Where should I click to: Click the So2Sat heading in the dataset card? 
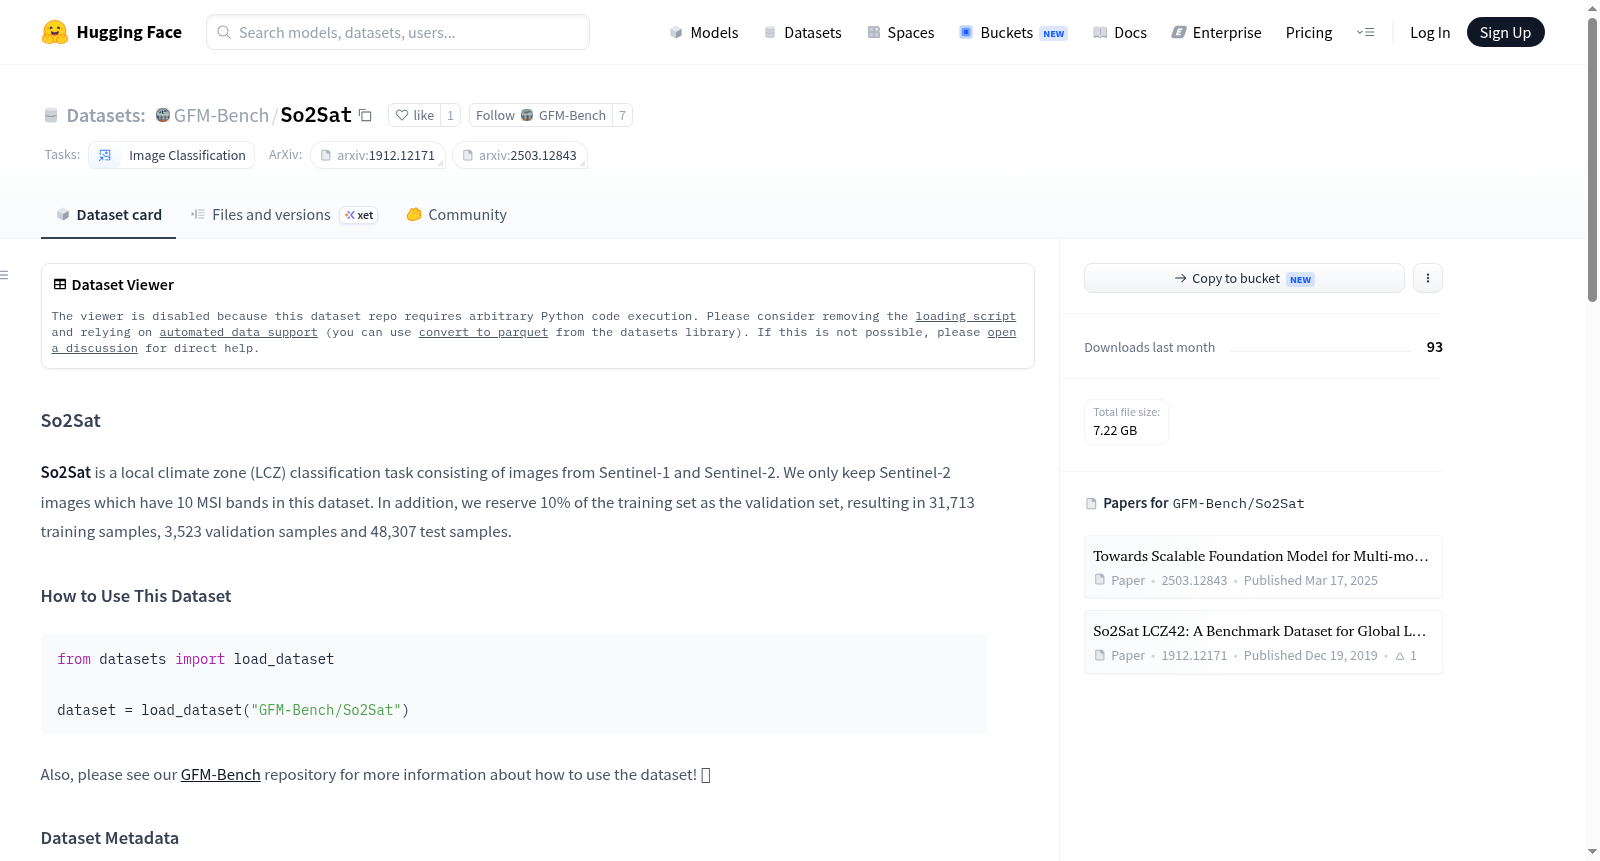[x=71, y=421]
